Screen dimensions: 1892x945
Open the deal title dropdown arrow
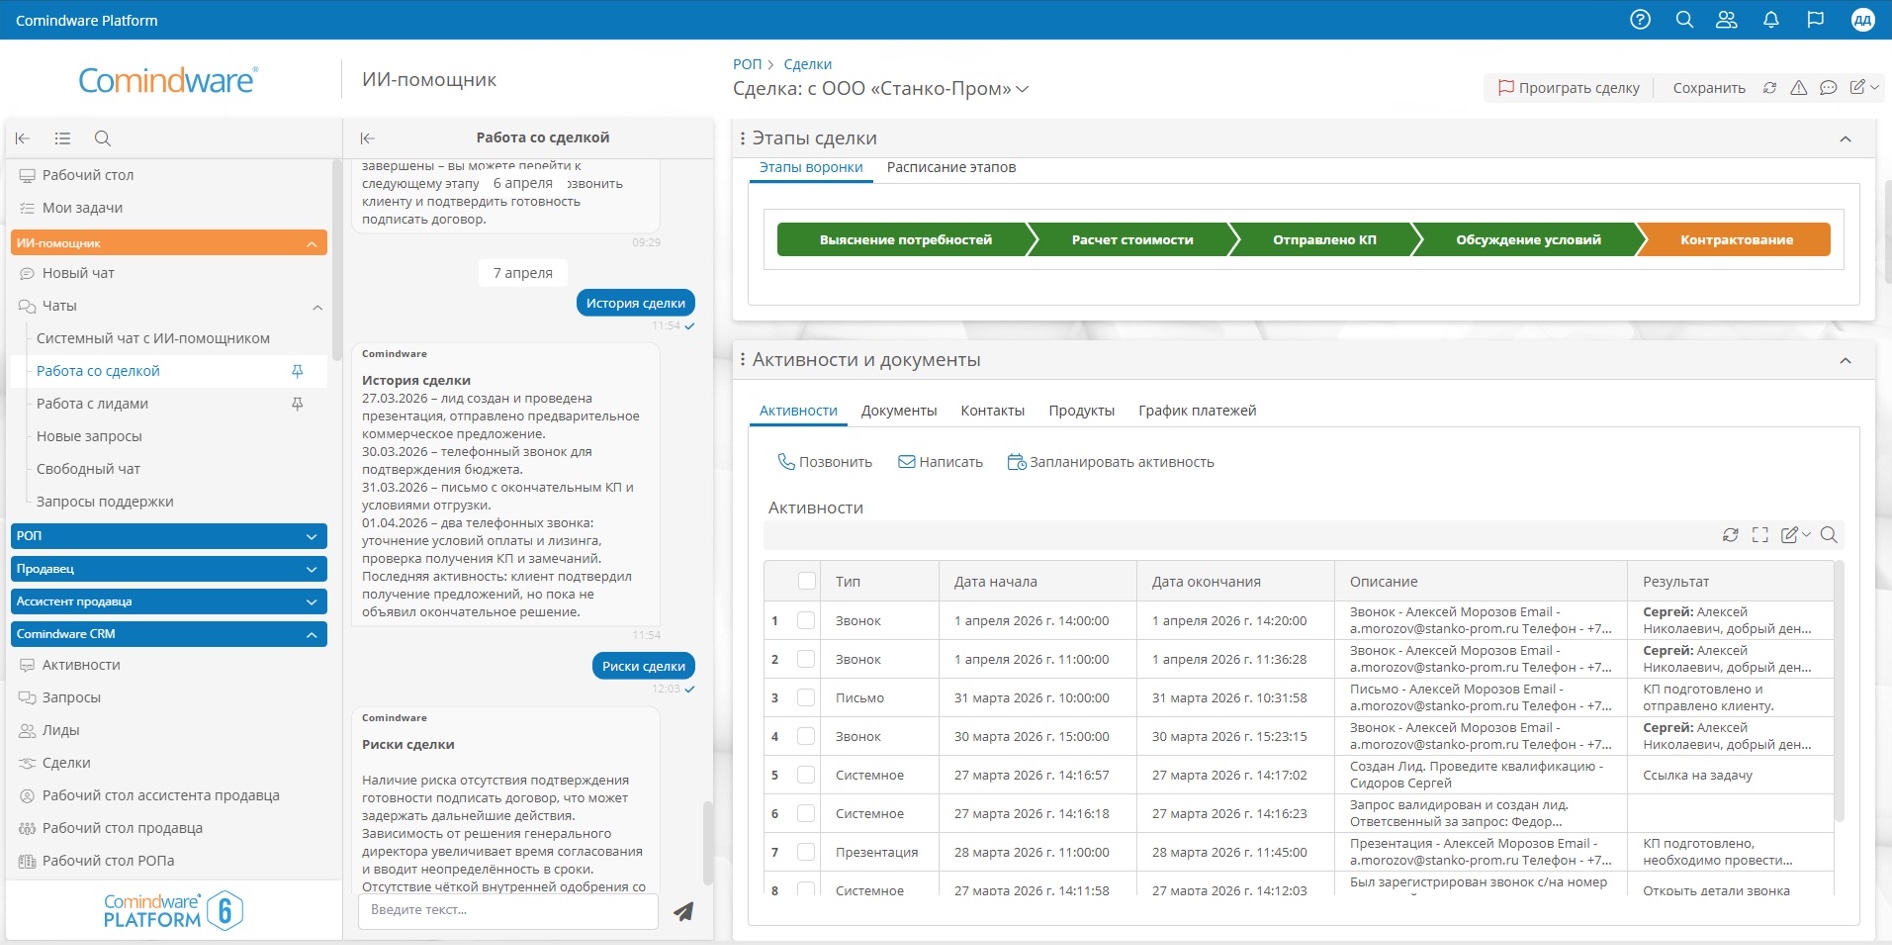(x=1022, y=89)
